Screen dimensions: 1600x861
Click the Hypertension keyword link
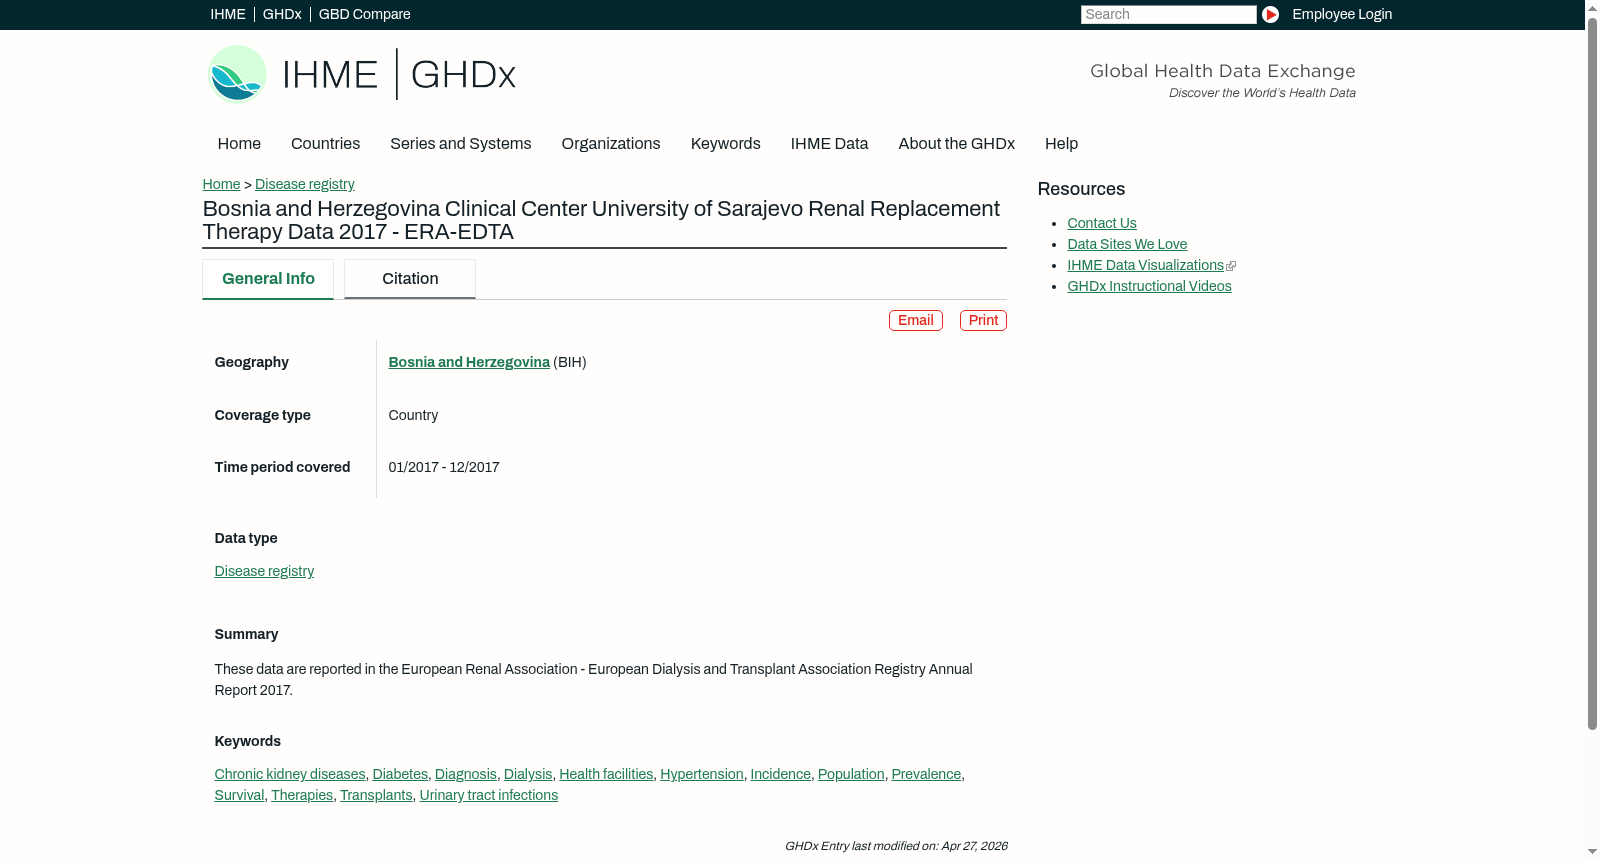pos(702,775)
